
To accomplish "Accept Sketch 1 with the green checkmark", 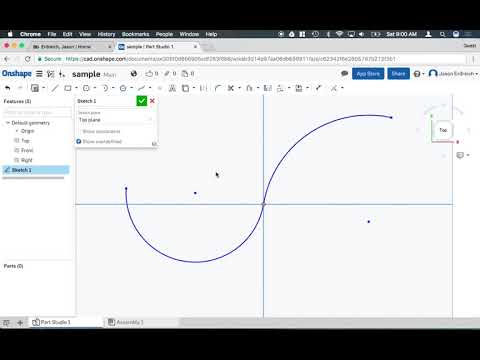I will click(142, 101).
